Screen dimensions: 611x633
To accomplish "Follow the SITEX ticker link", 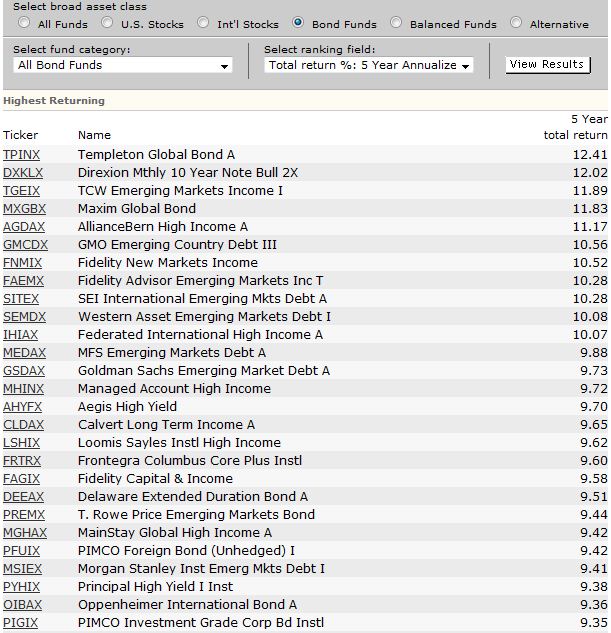I will pyautogui.click(x=21, y=299).
